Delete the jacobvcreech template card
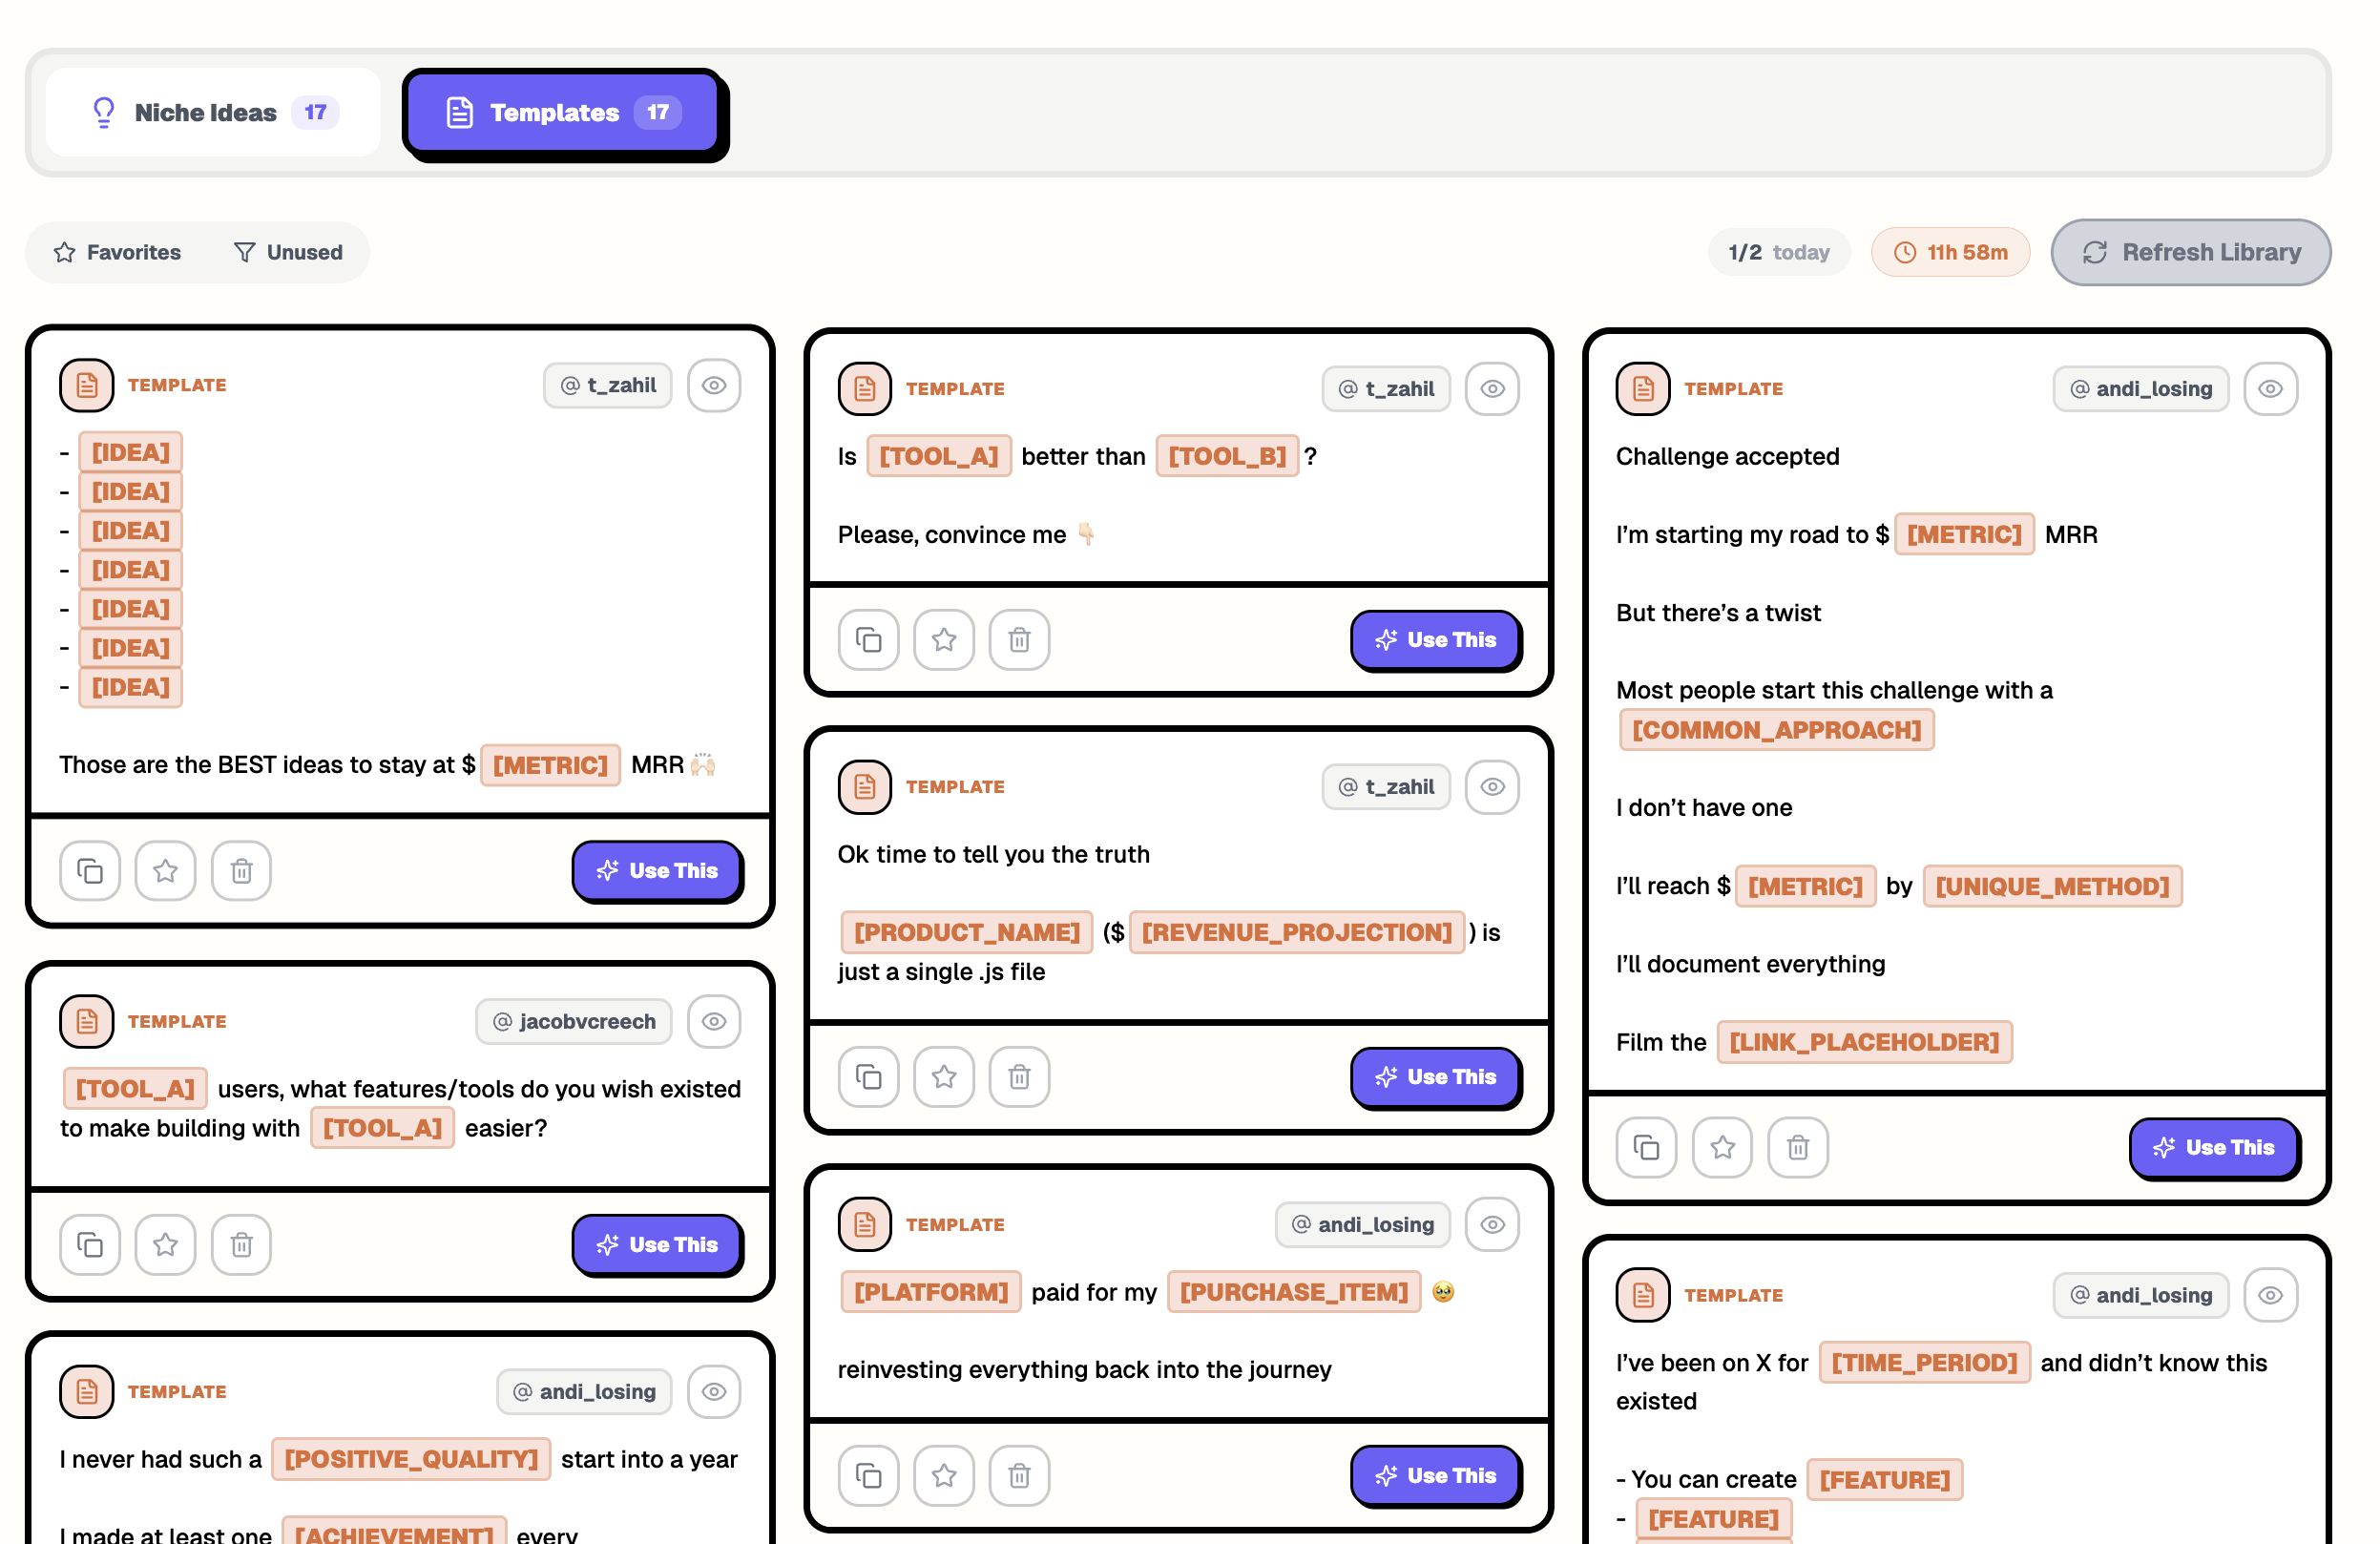 241,1245
